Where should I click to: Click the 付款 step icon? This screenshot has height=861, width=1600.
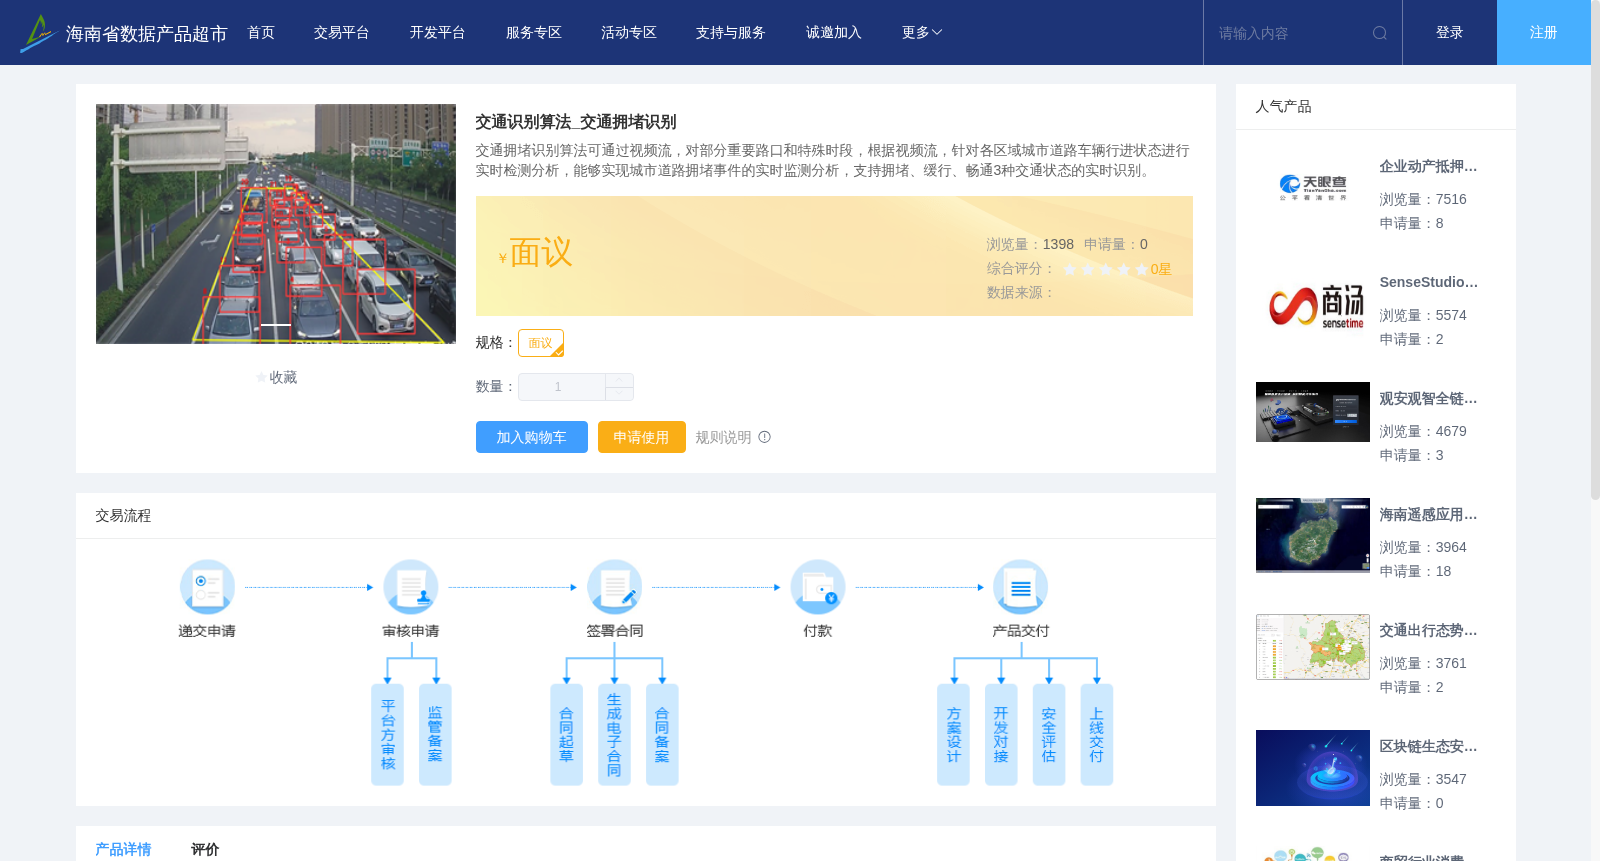[x=818, y=587]
